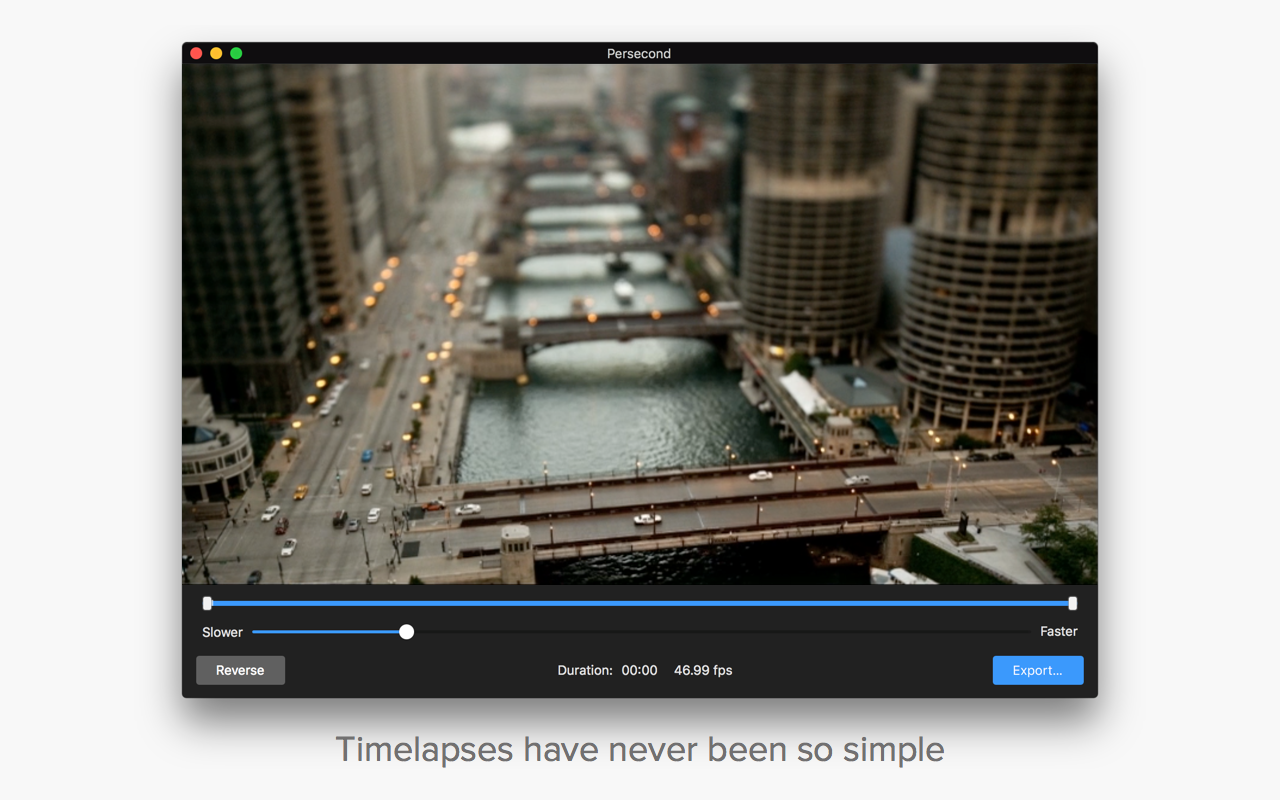Enter full screen with the green button

tap(236, 53)
